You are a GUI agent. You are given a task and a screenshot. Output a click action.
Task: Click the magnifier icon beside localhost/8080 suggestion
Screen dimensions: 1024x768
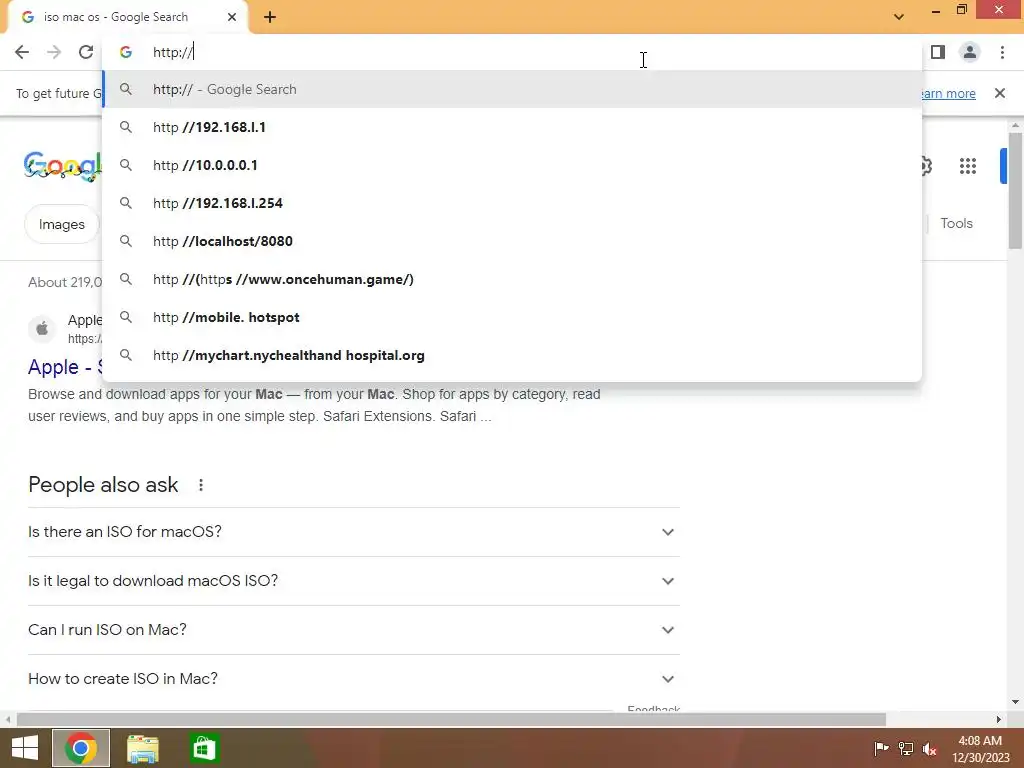point(126,241)
